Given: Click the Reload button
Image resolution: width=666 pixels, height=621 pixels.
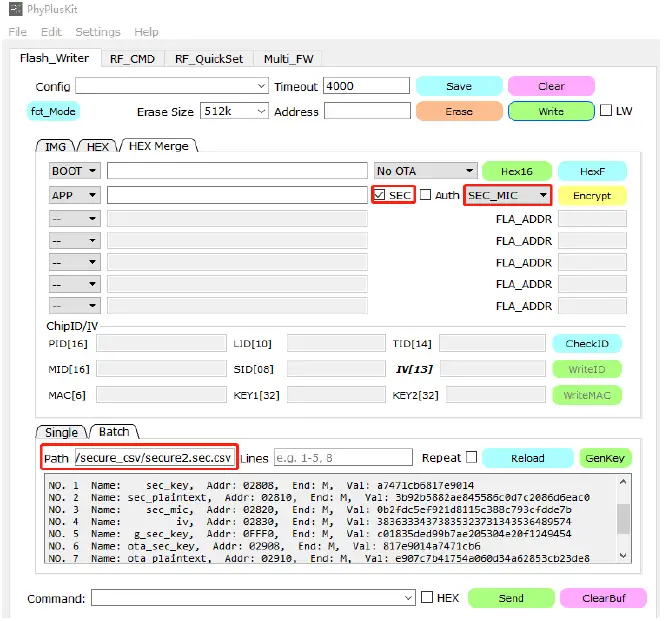Looking at the screenshot, I should (x=528, y=458).
